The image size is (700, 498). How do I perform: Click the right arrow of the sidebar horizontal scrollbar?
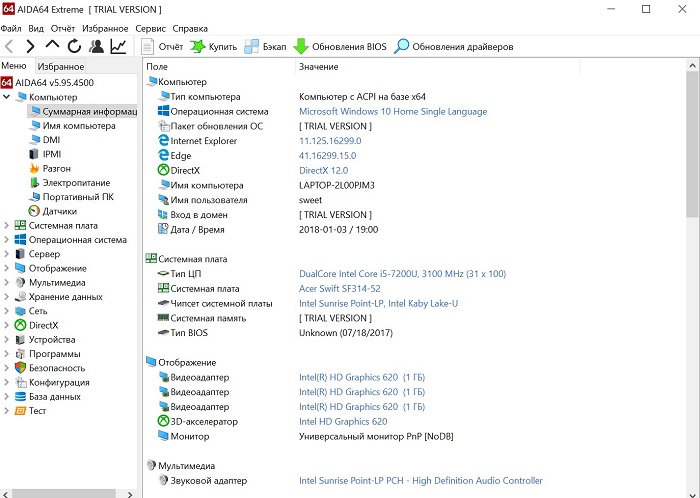tap(129, 494)
